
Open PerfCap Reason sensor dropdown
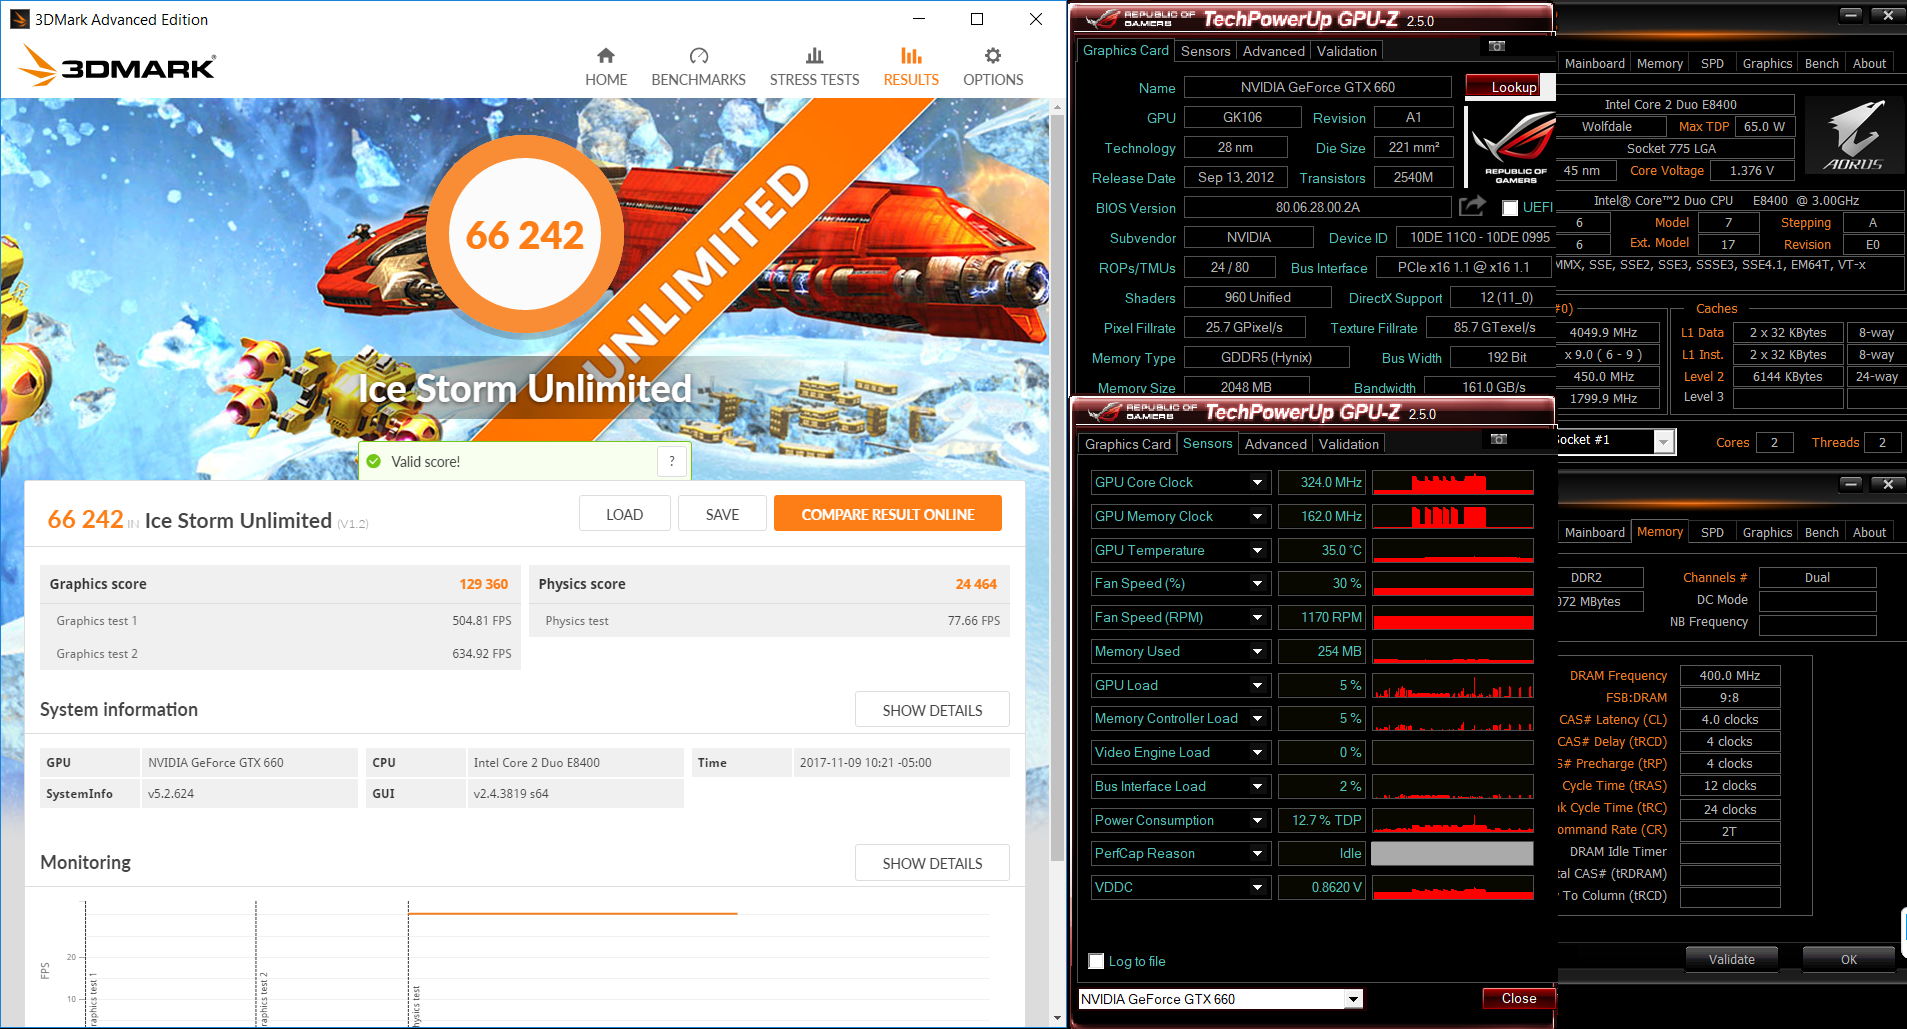1258,854
